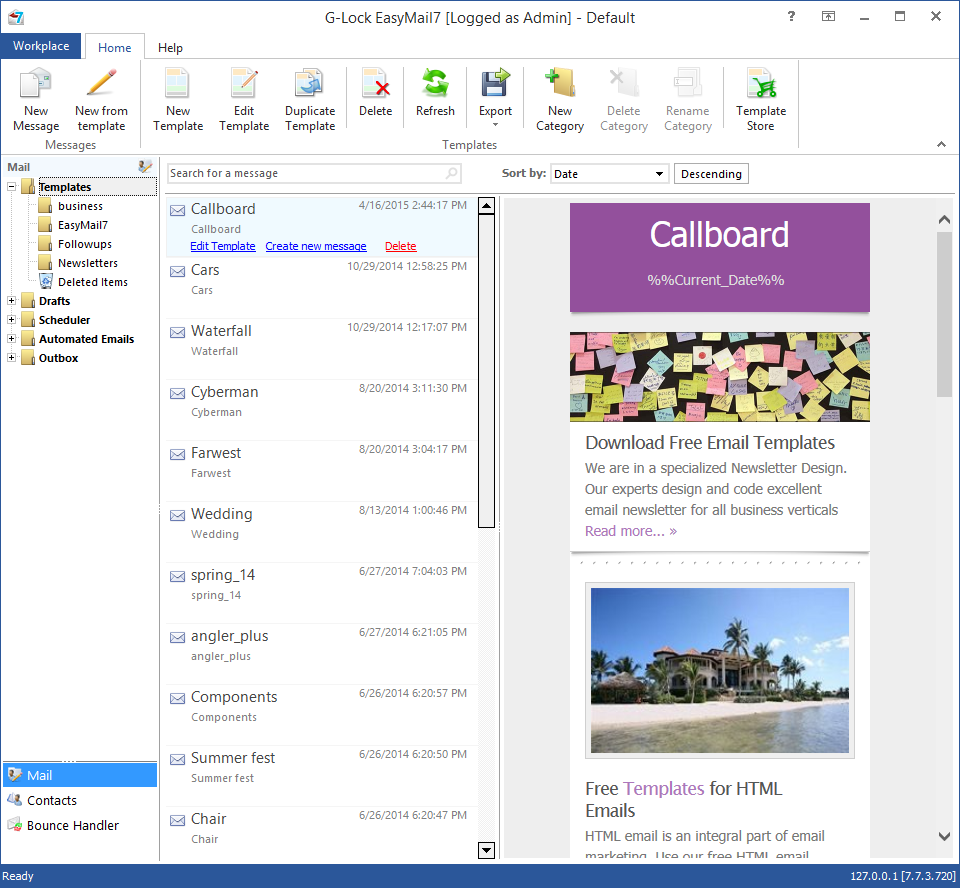Click the Delete Category ribbon icon
This screenshot has width=960, height=888.
pyautogui.click(x=623, y=83)
